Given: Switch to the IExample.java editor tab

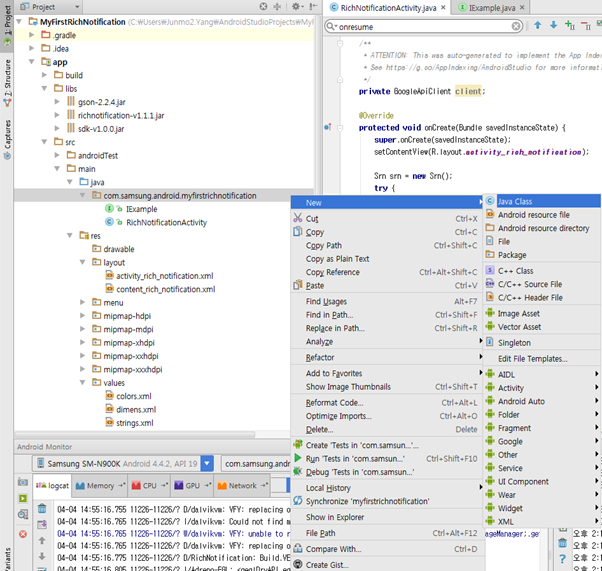Looking at the screenshot, I should (491, 7).
